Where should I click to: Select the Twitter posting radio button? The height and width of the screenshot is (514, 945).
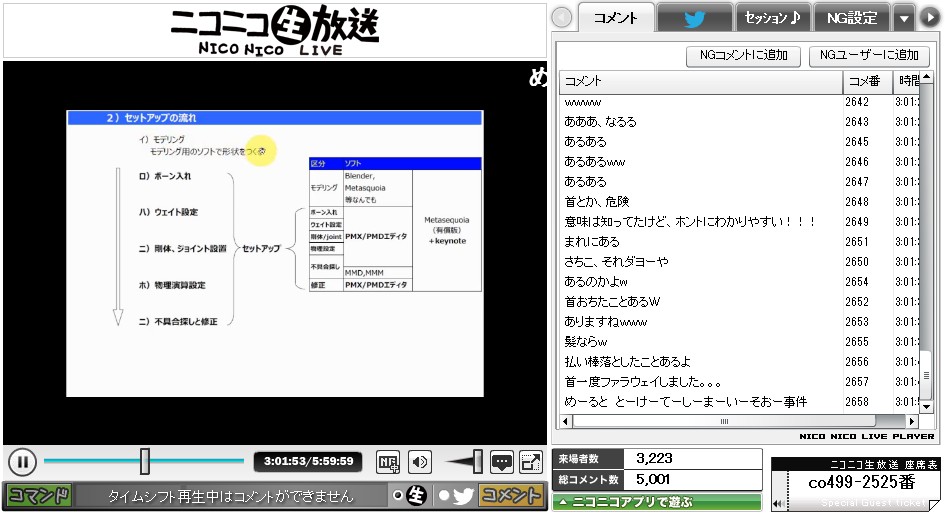pos(444,495)
